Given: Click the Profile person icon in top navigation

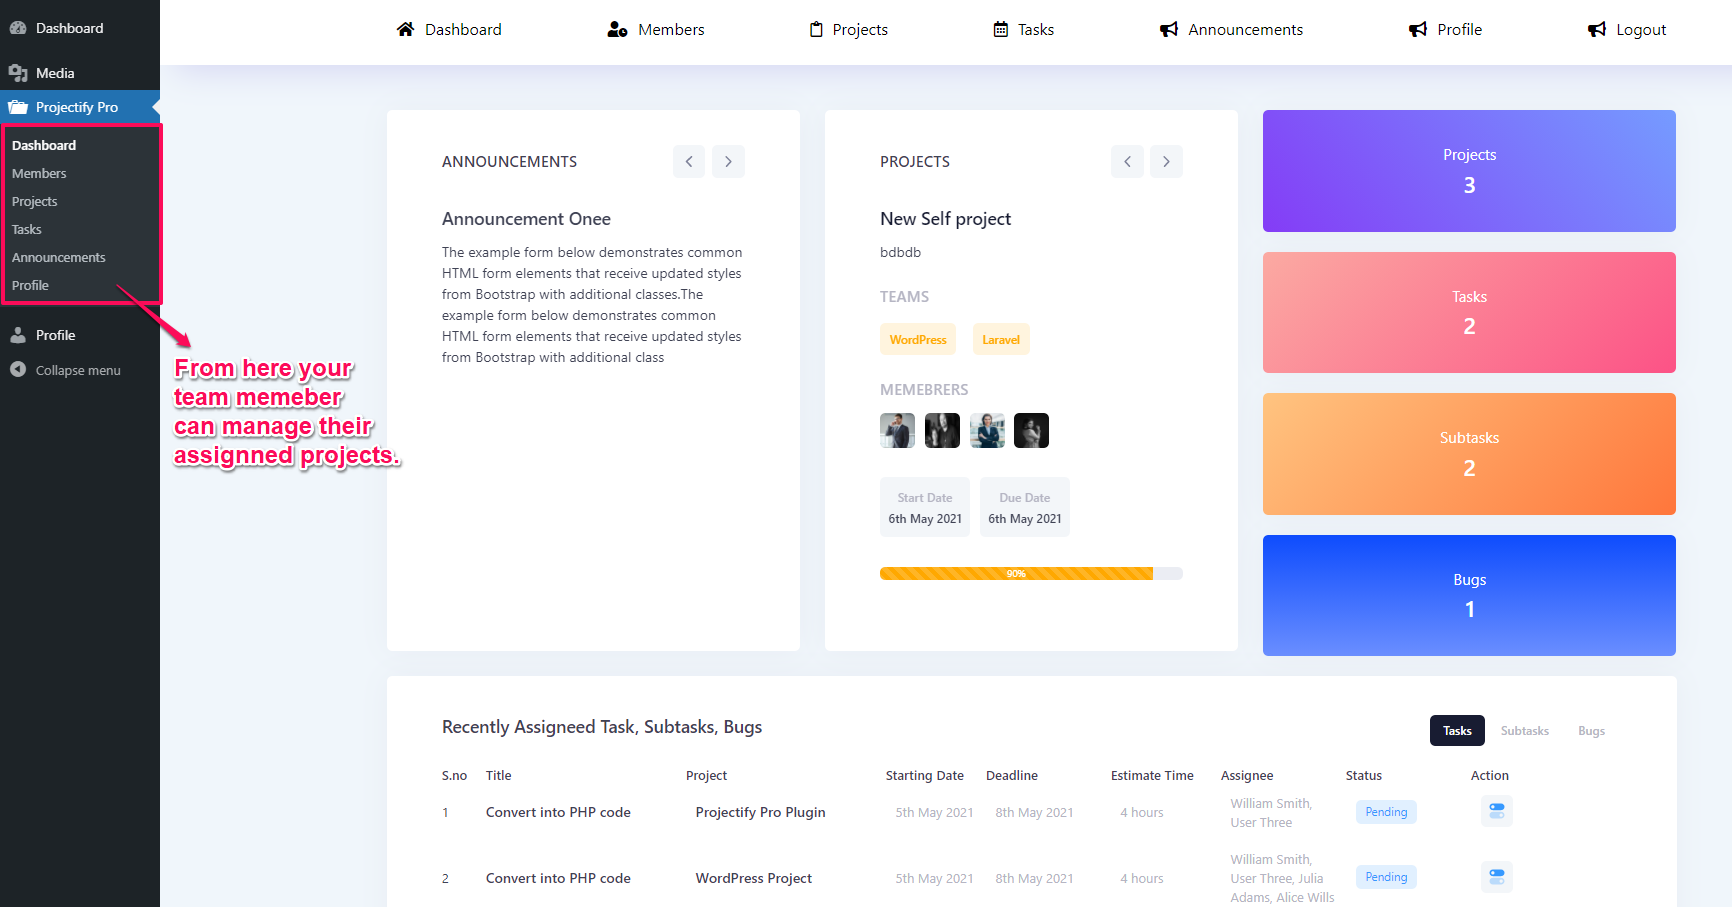Looking at the screenshot, I should coord(1417,29).
